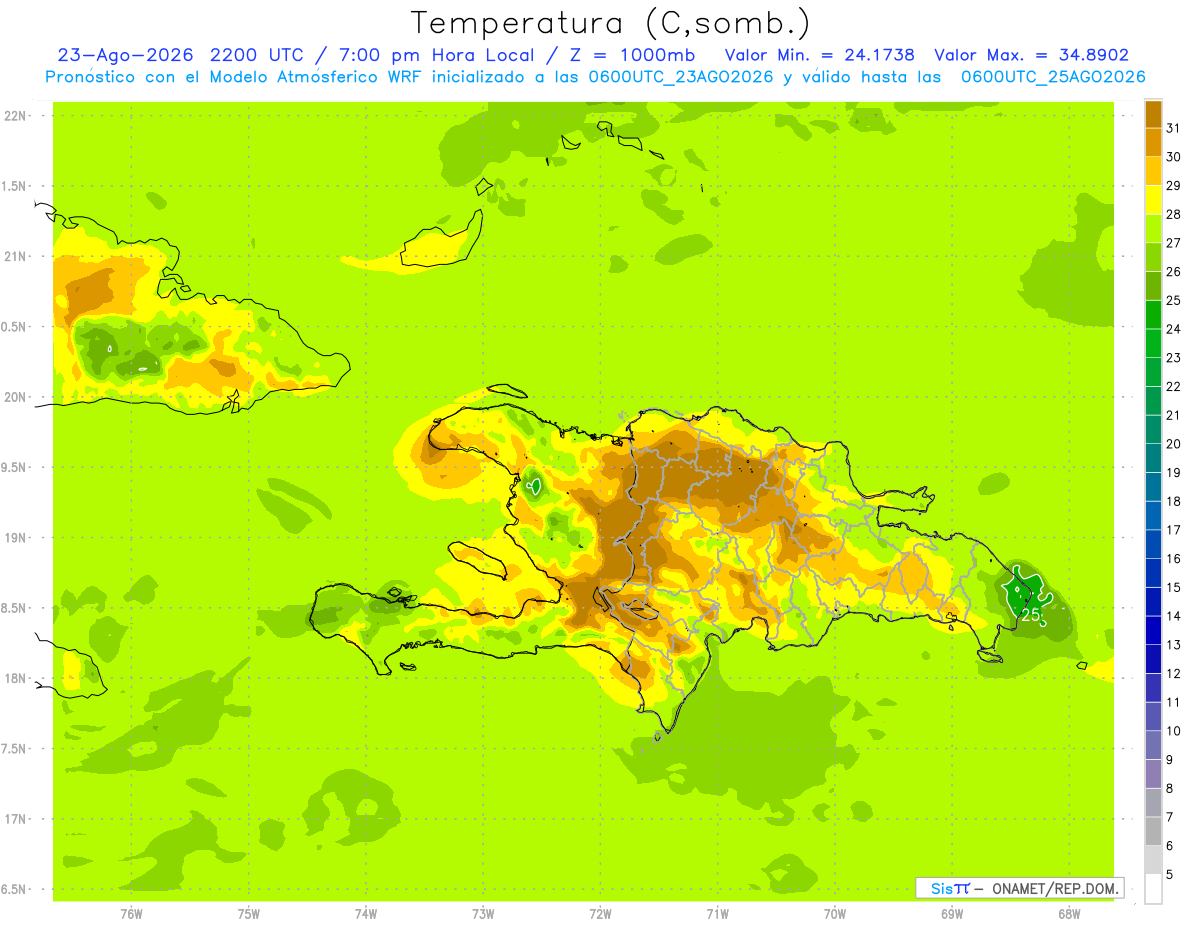This screenshot has width=1200, height=927.
Task: Click the 'SisTT - ONAMET/REP.DOM.' credit label
Action: [x=1020, y=888]
